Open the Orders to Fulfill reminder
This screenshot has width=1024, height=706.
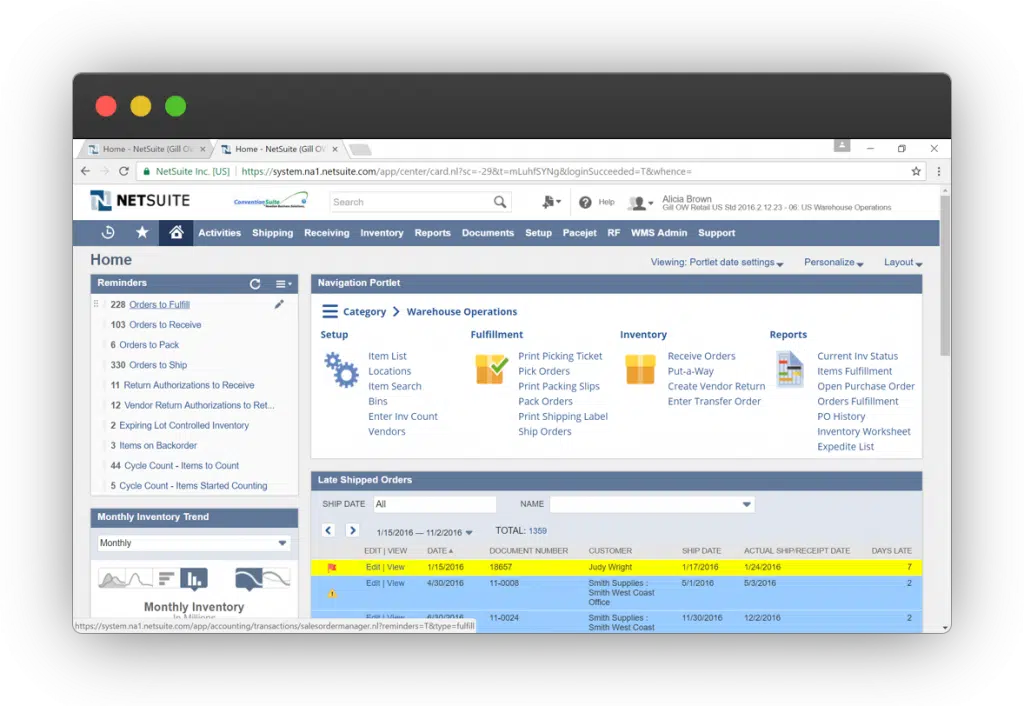coord(159,304)
